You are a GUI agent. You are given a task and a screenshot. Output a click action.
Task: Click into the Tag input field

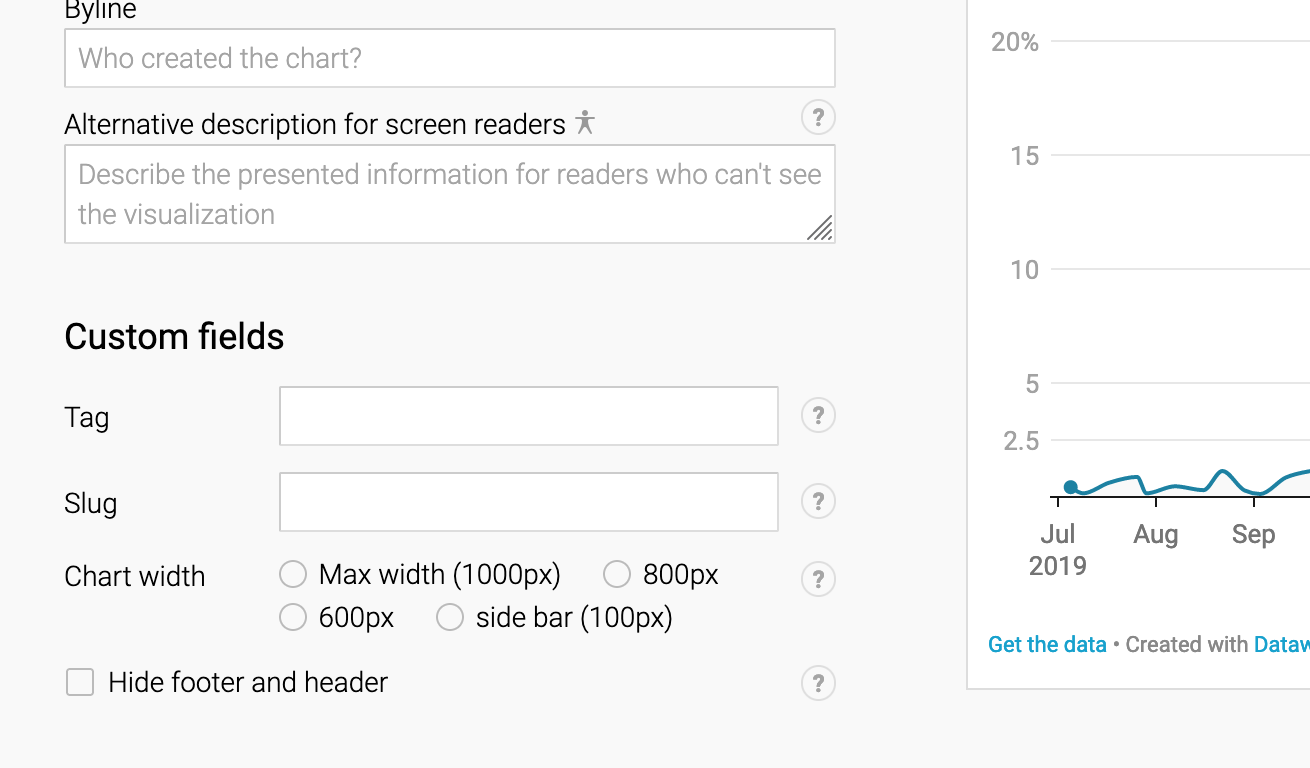click(529, 416)
